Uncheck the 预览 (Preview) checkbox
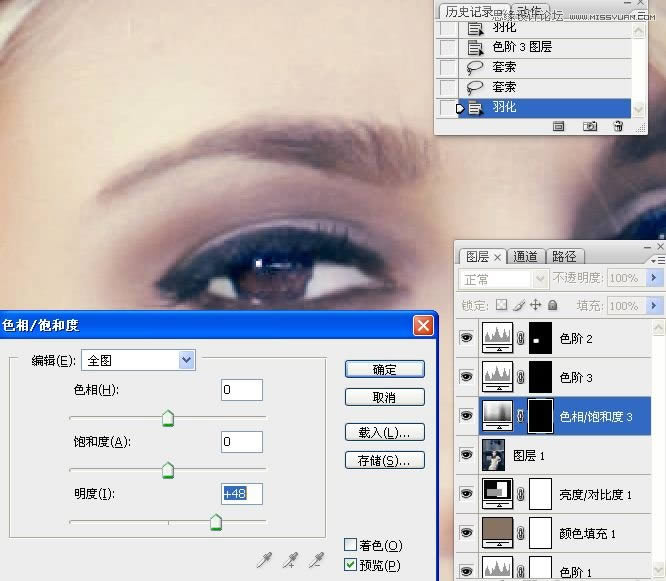The height and width of the screenshot is (581, 666). 350,566
